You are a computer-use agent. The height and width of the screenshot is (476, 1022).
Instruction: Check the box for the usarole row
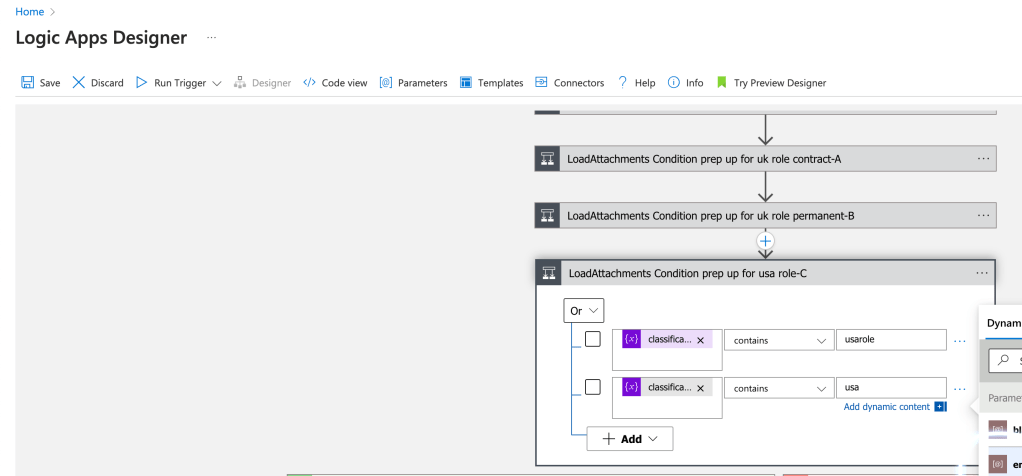point(592,339)
